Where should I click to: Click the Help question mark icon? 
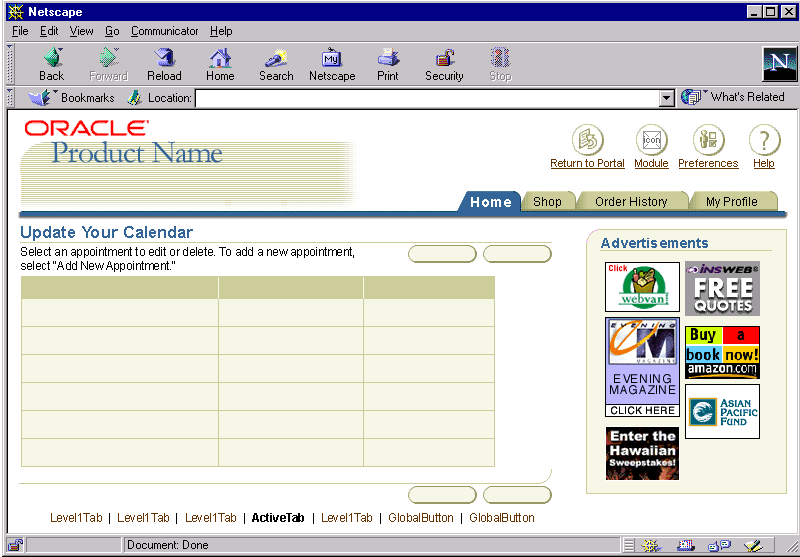tap(764, 140)
